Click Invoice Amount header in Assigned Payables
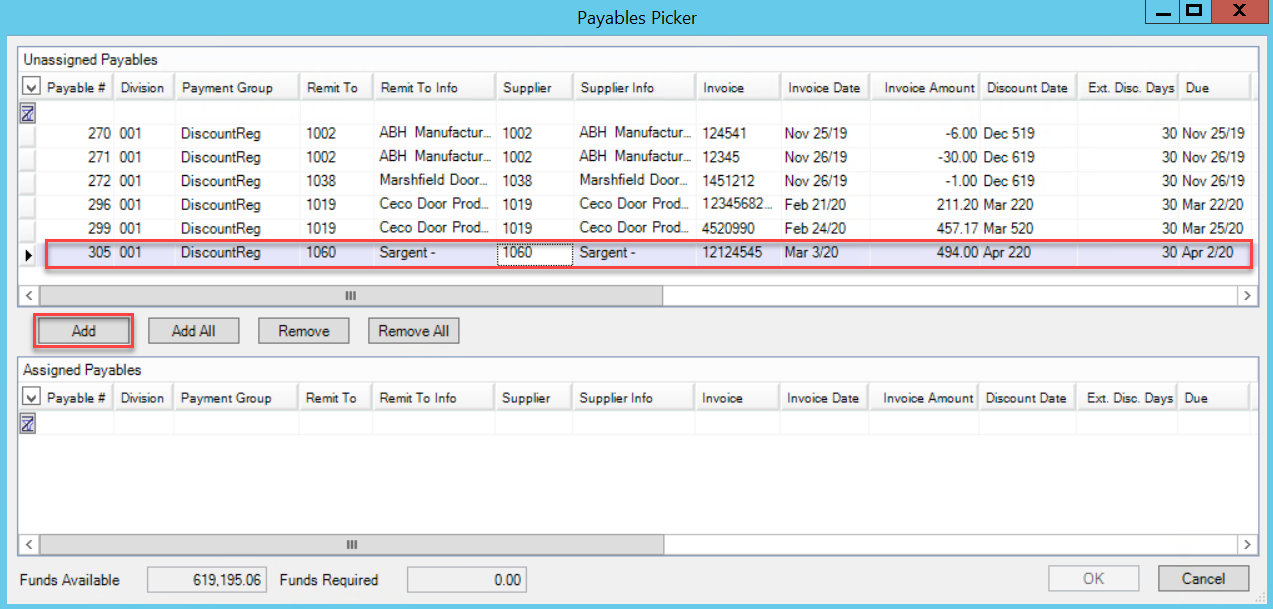The image size is (1273, 609). coord(925,397)
